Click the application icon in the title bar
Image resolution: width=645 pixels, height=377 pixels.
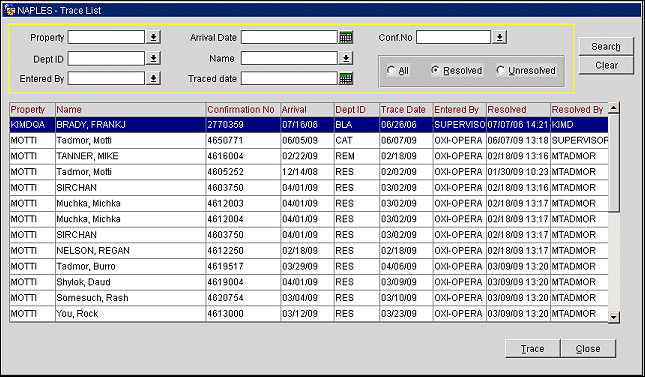coord(9,10)
